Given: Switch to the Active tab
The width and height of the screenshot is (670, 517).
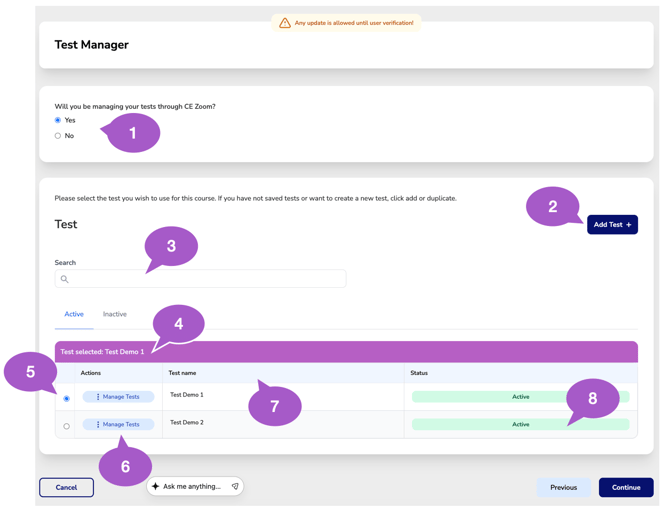Looking at the screenshot, I should [x=74, y=314].
